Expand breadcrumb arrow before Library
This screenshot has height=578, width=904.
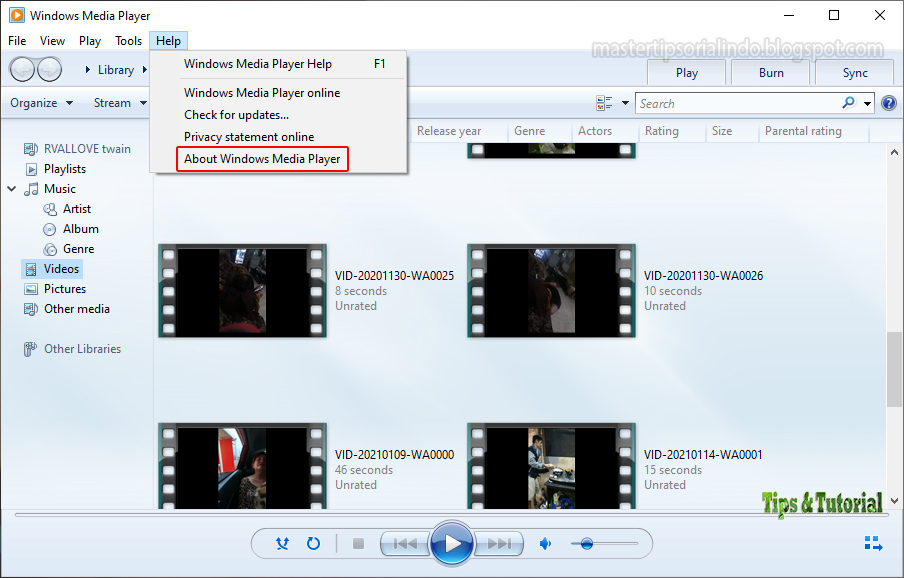coord(88,70)
